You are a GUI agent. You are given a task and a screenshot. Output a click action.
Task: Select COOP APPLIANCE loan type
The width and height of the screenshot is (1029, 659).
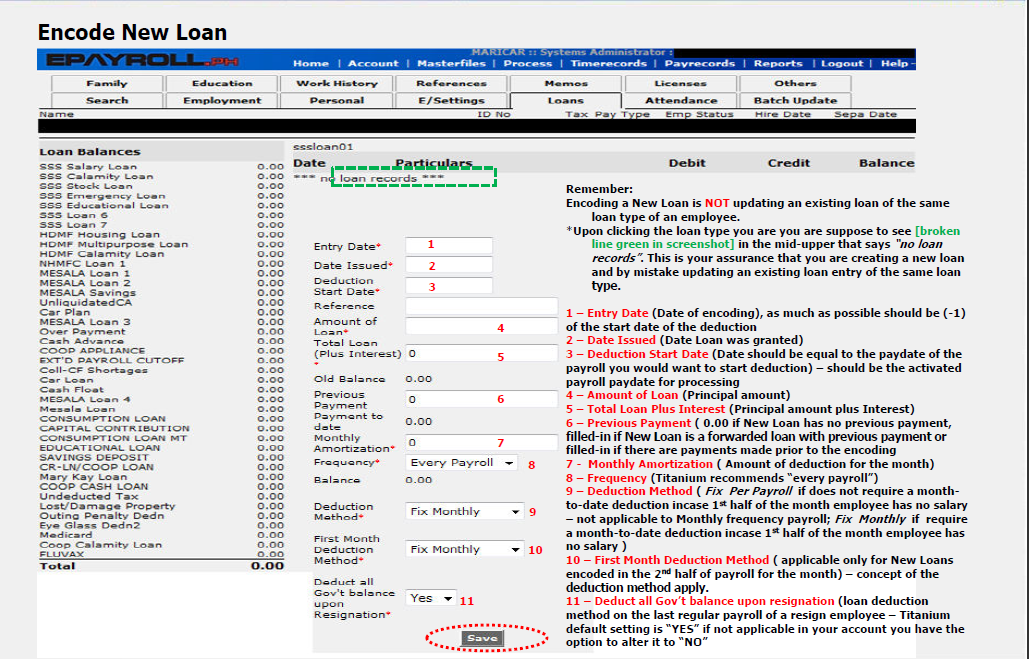click(92, 351)
